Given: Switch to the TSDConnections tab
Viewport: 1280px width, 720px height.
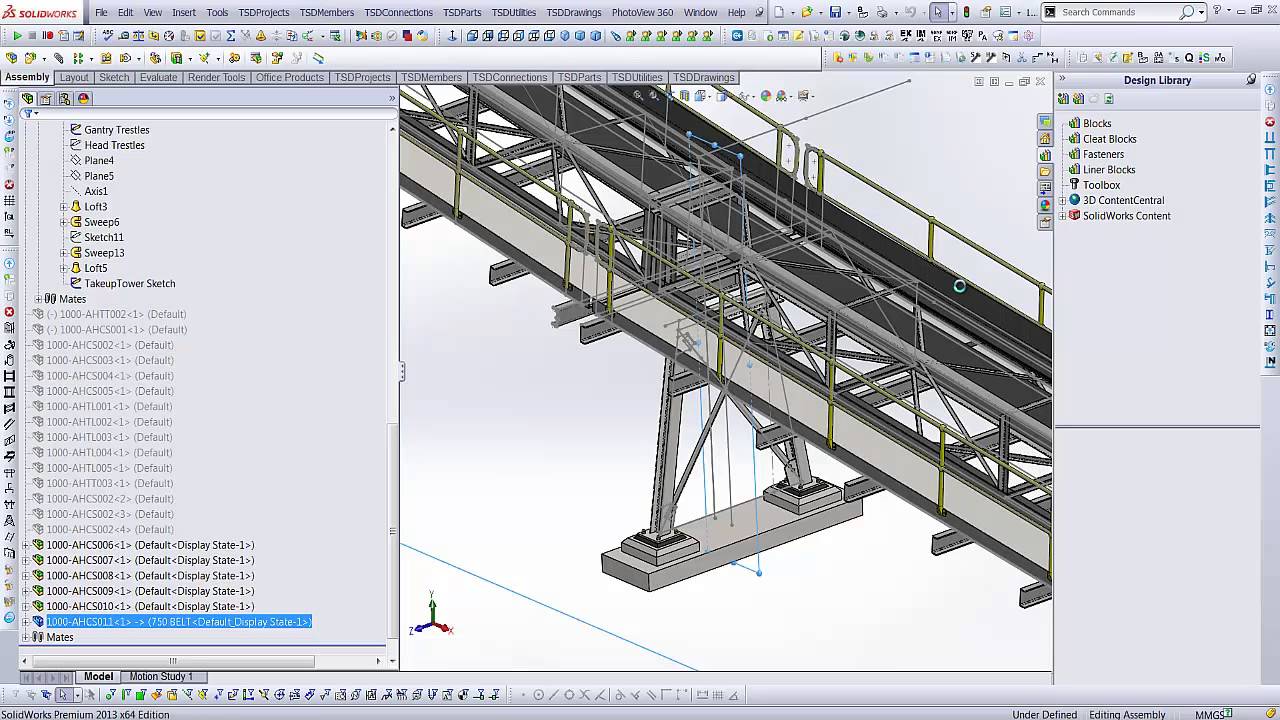Looking at the screenshot, I should tap(510, 77).
